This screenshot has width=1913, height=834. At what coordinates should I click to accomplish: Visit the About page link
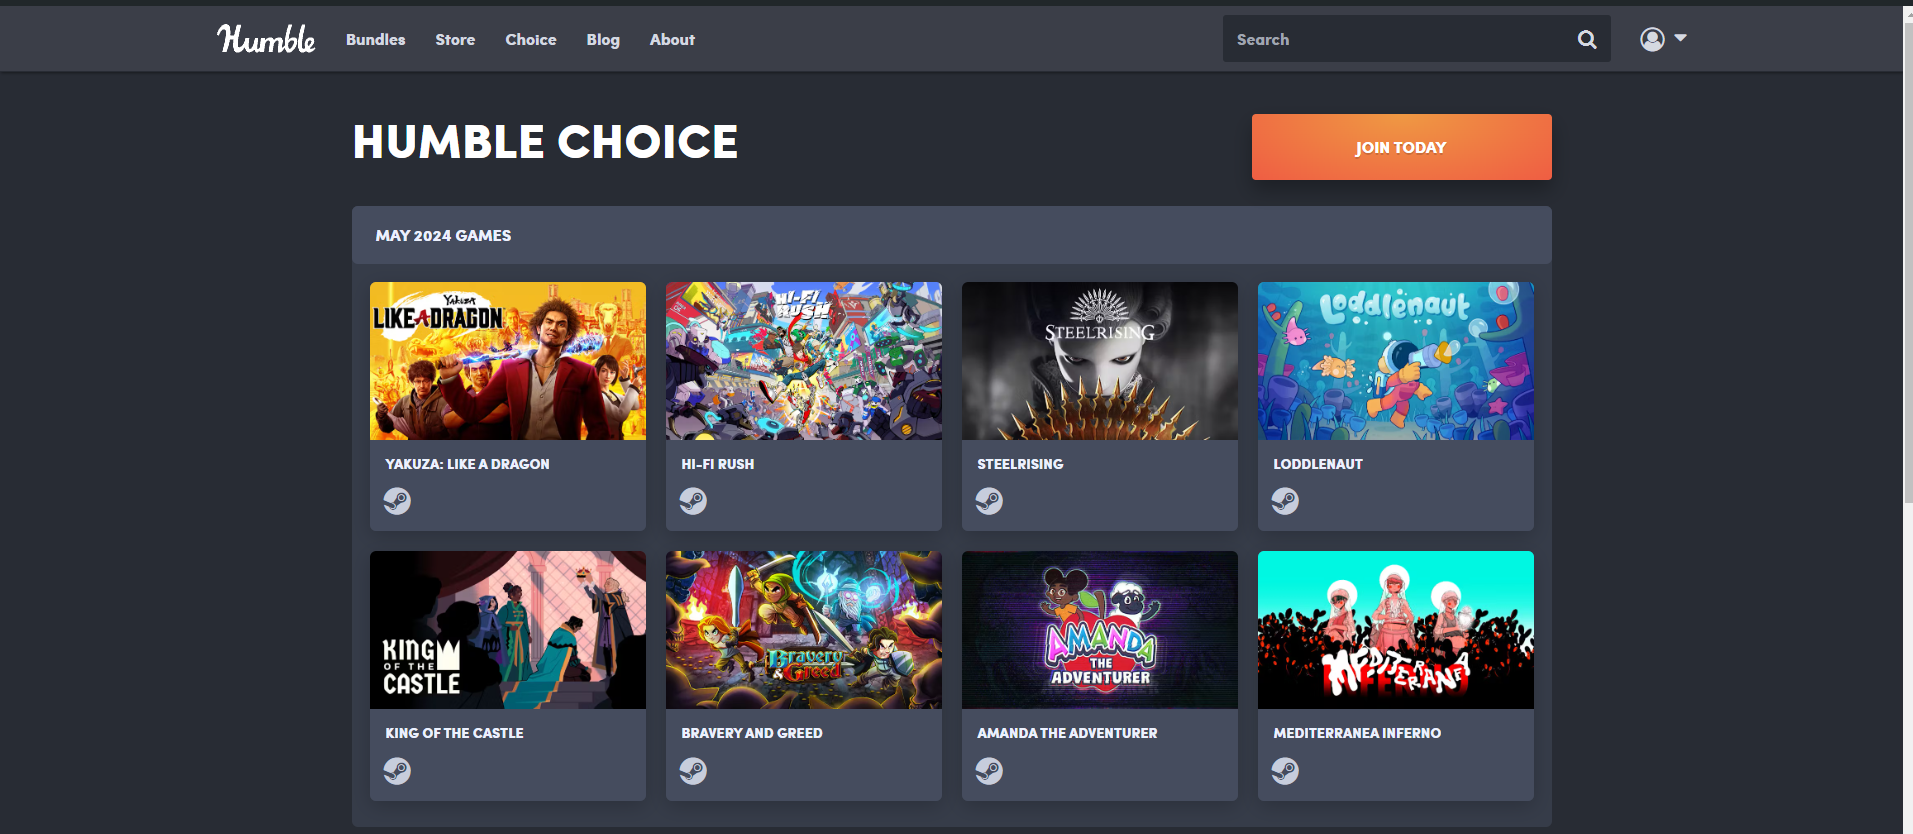click(672, 40)
